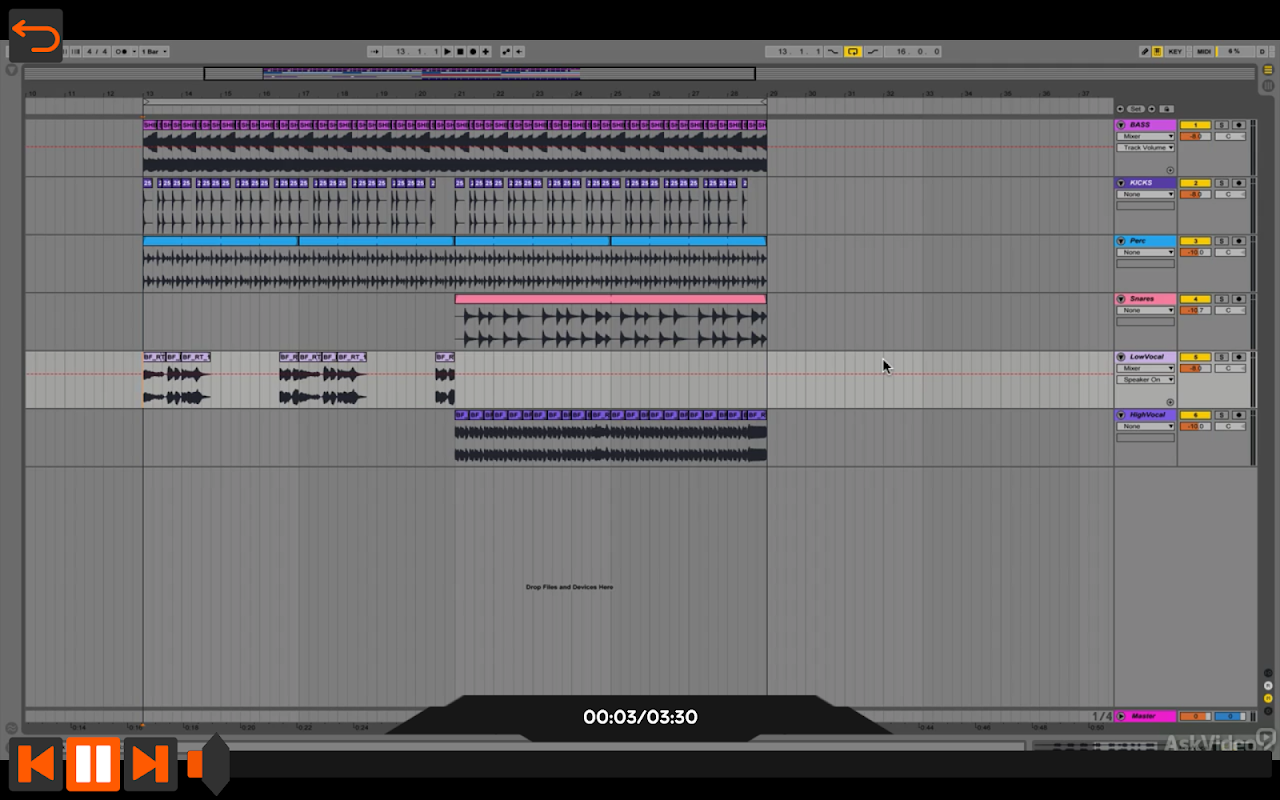Click the overdub plus button in the transport

click(485, 51)
